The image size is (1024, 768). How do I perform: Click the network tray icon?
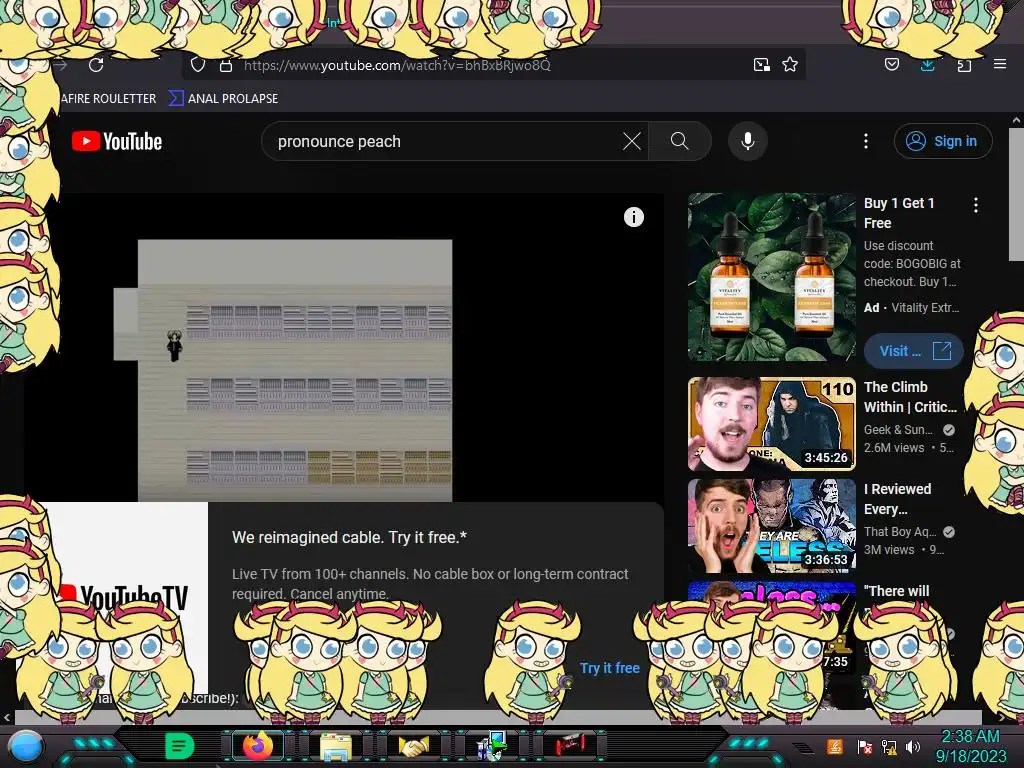(889, 746)
